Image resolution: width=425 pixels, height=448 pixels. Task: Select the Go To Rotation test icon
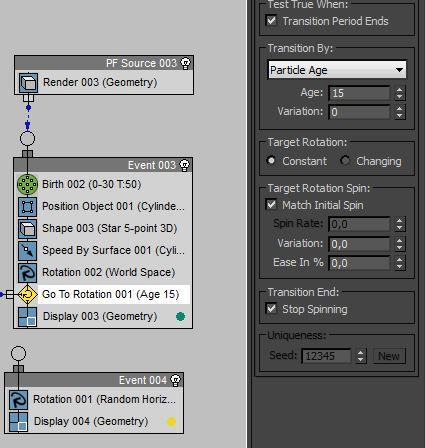tap(27, 294)
